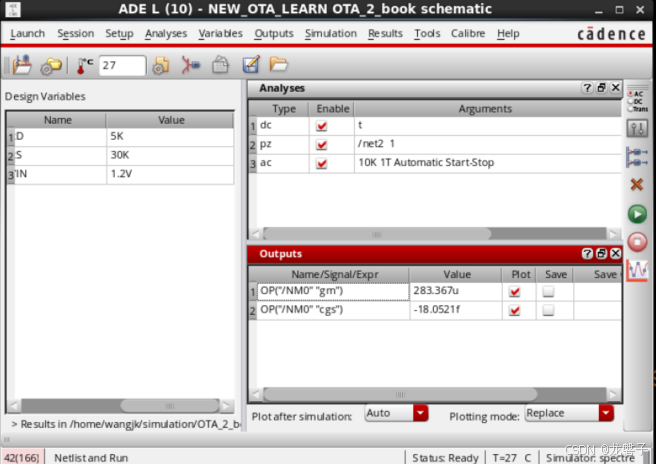Image resolution: width=656 pixels, height=464 pixels.
Task: Uncheck Plot for the cgs output
Action: [515, 310]
